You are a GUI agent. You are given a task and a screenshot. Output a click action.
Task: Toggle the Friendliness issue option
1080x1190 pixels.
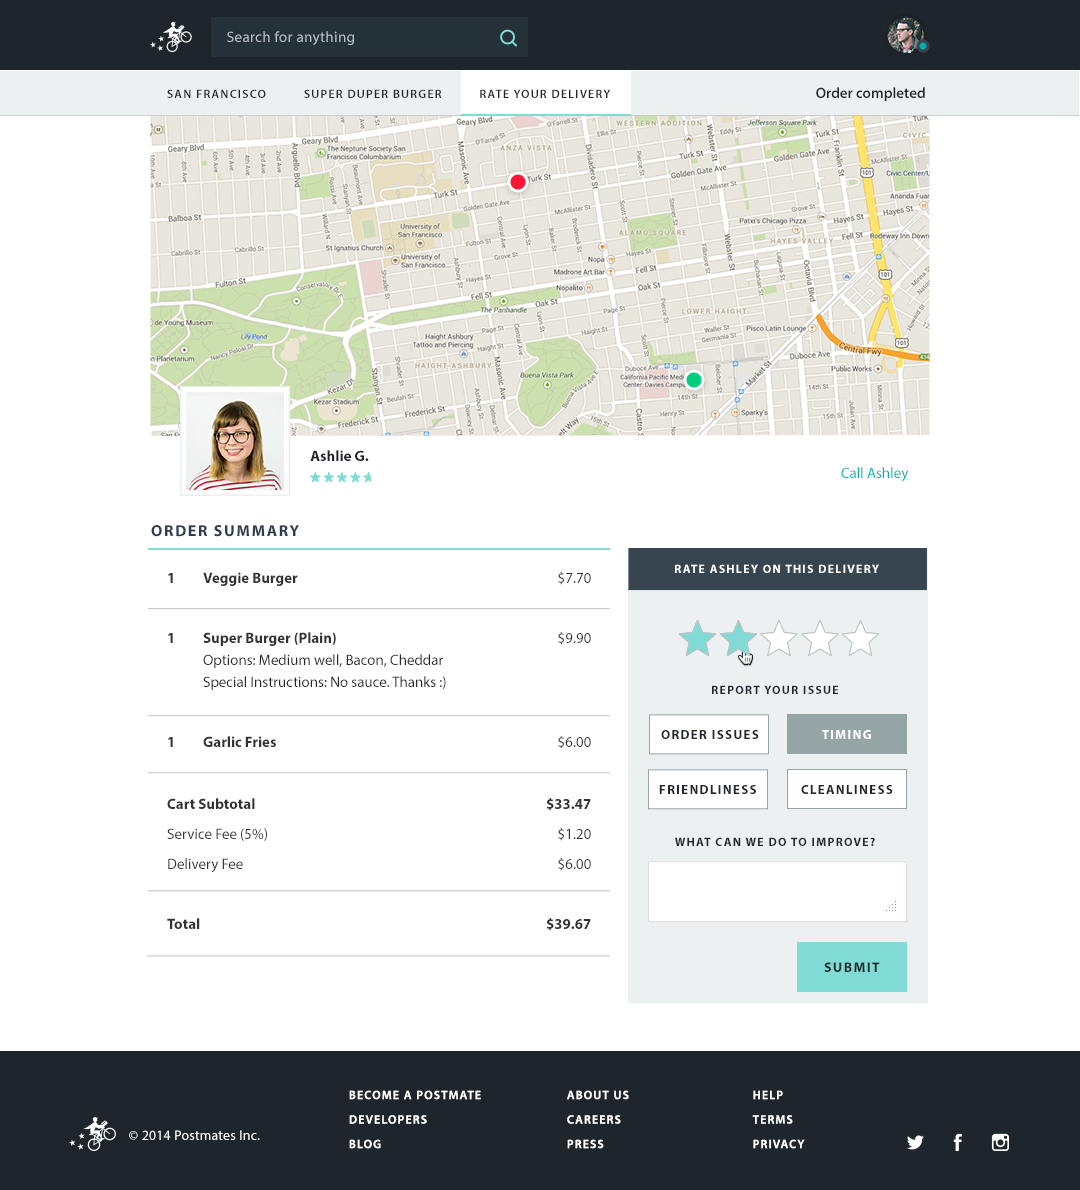click(x=708, y=789)
